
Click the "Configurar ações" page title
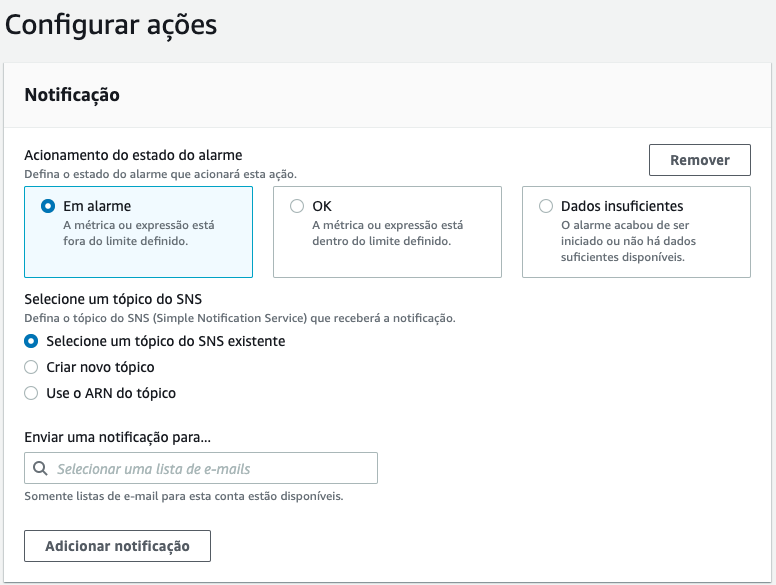[111, 25]
